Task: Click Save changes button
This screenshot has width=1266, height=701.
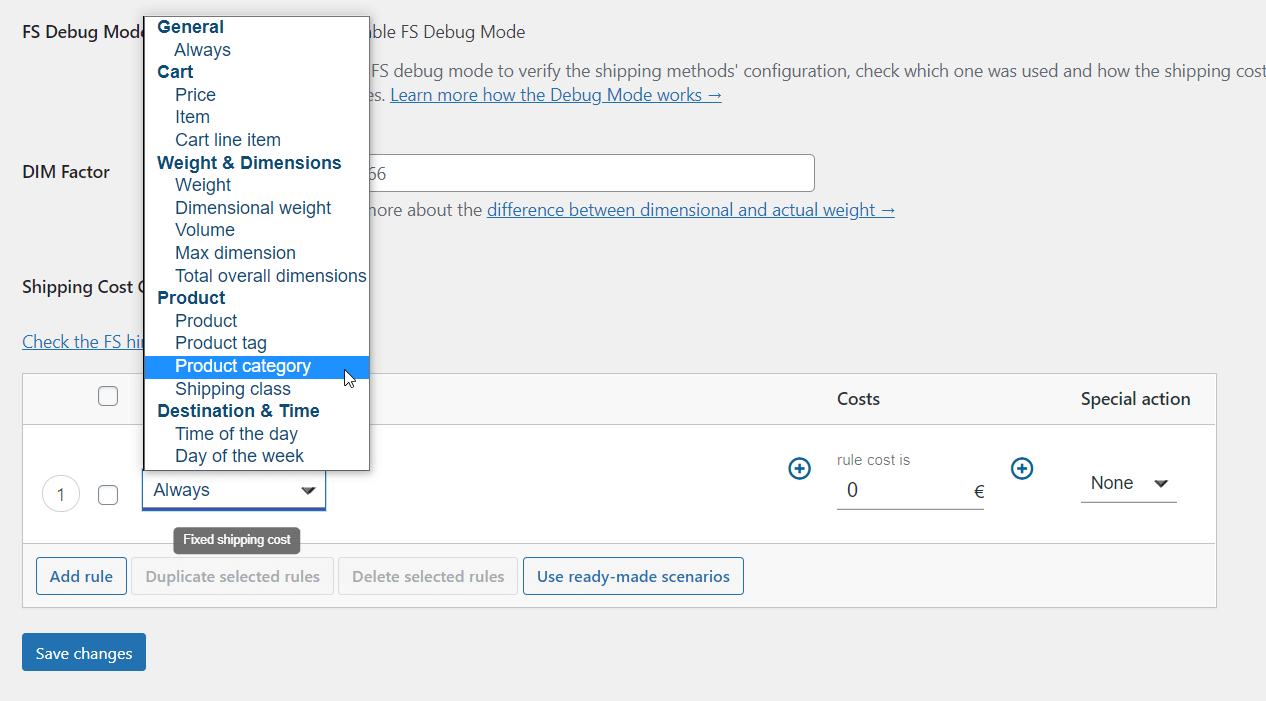Action: pos(84,652)
